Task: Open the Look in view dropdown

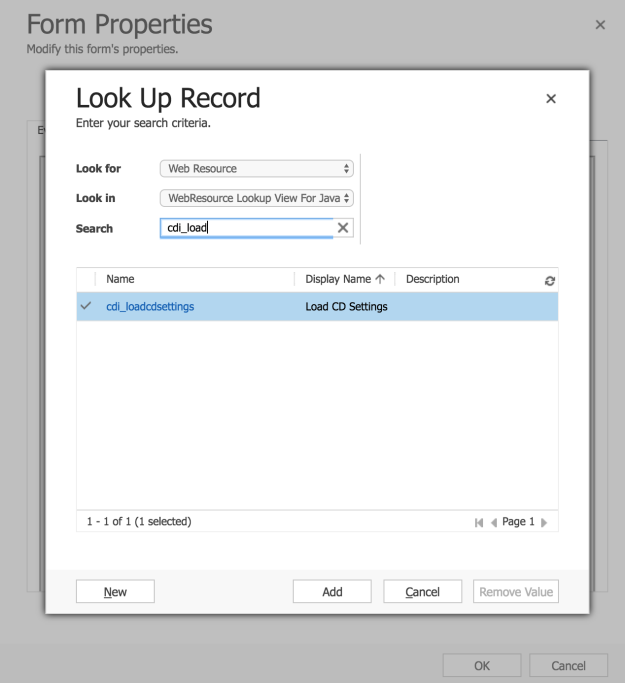Action: tap(257, 198)
